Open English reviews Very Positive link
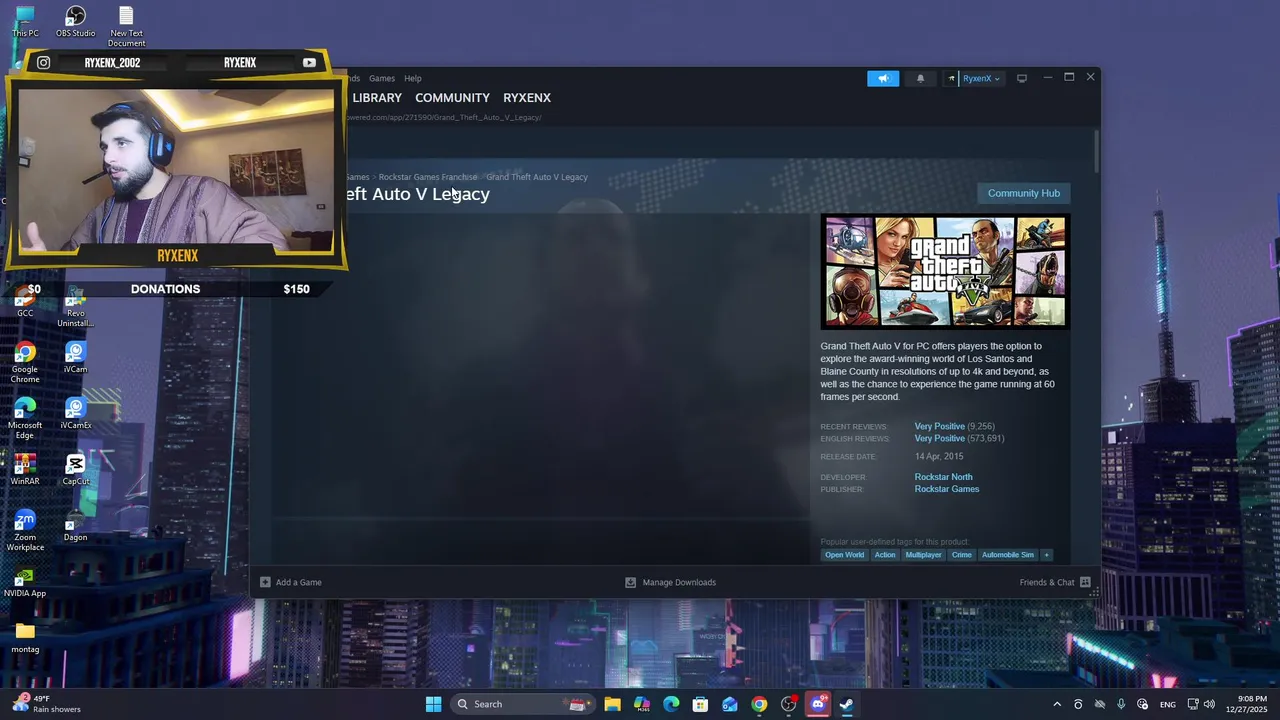The width and height of the screenshot is (1280, 720). (x=939, y=438)
